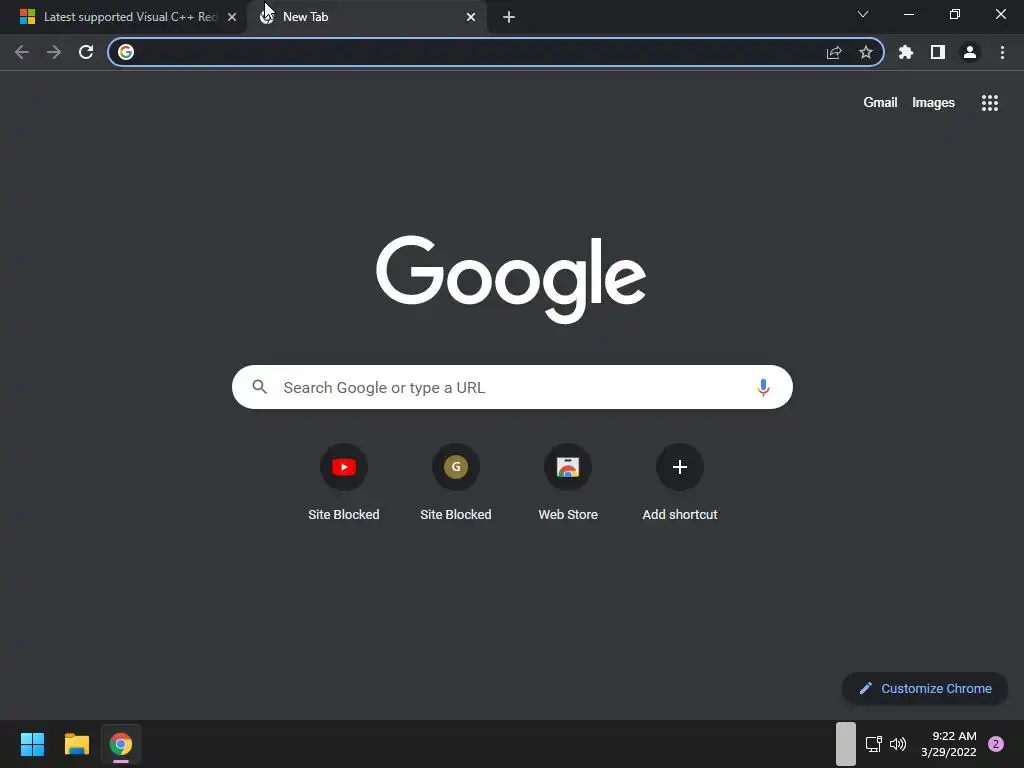Start voice search with microphone
Screen dimensions: 1024x768
[763, 387]
